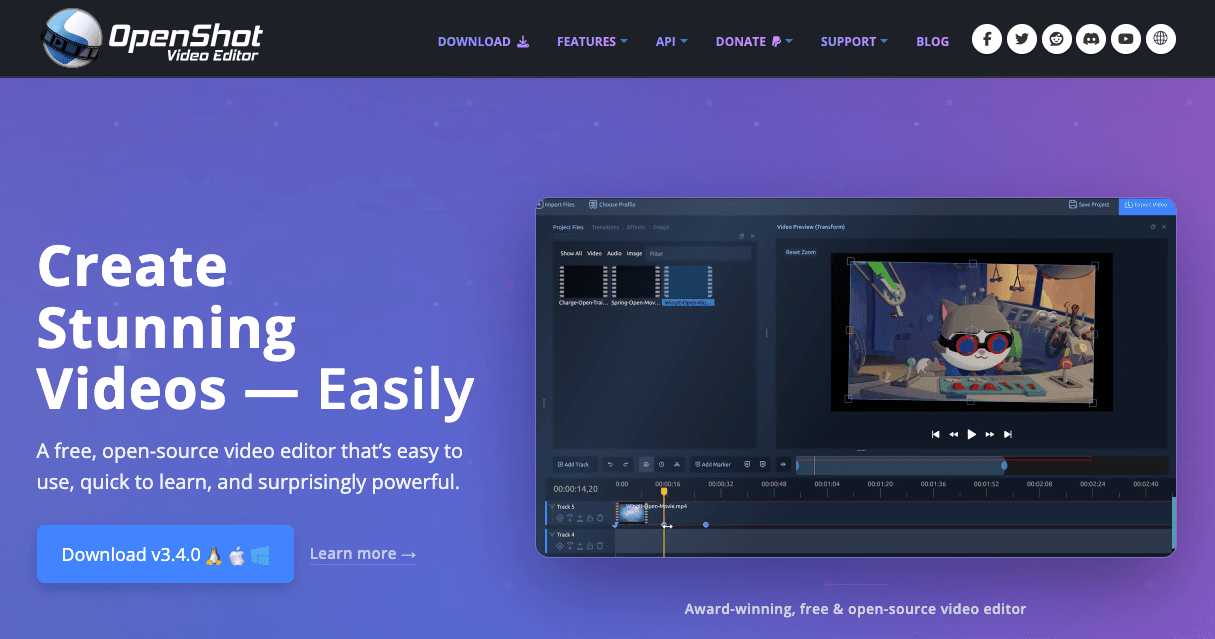Follow the Learn more link

pyautogui.click(x=362, y=553)
